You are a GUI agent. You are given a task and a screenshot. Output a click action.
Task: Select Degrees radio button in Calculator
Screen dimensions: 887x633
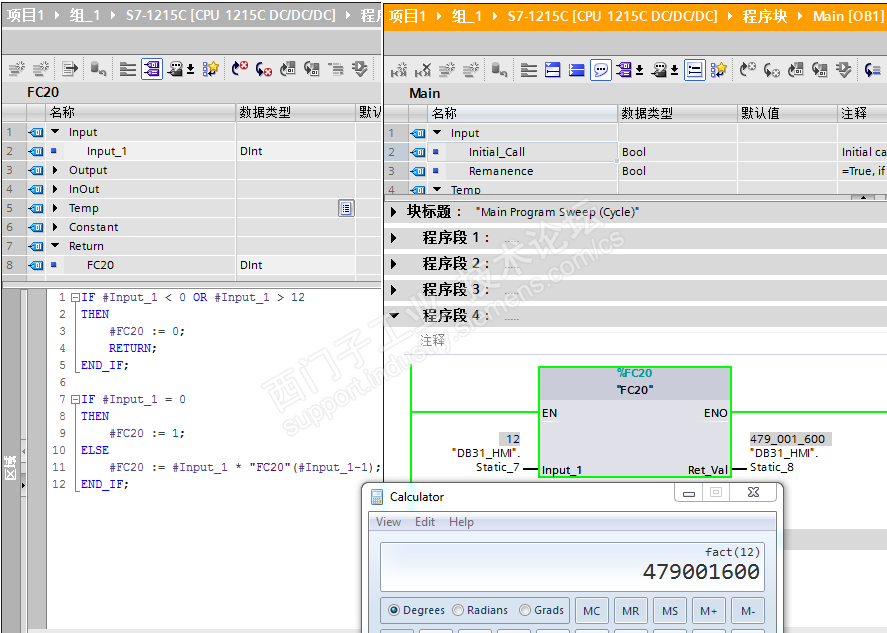394,610
